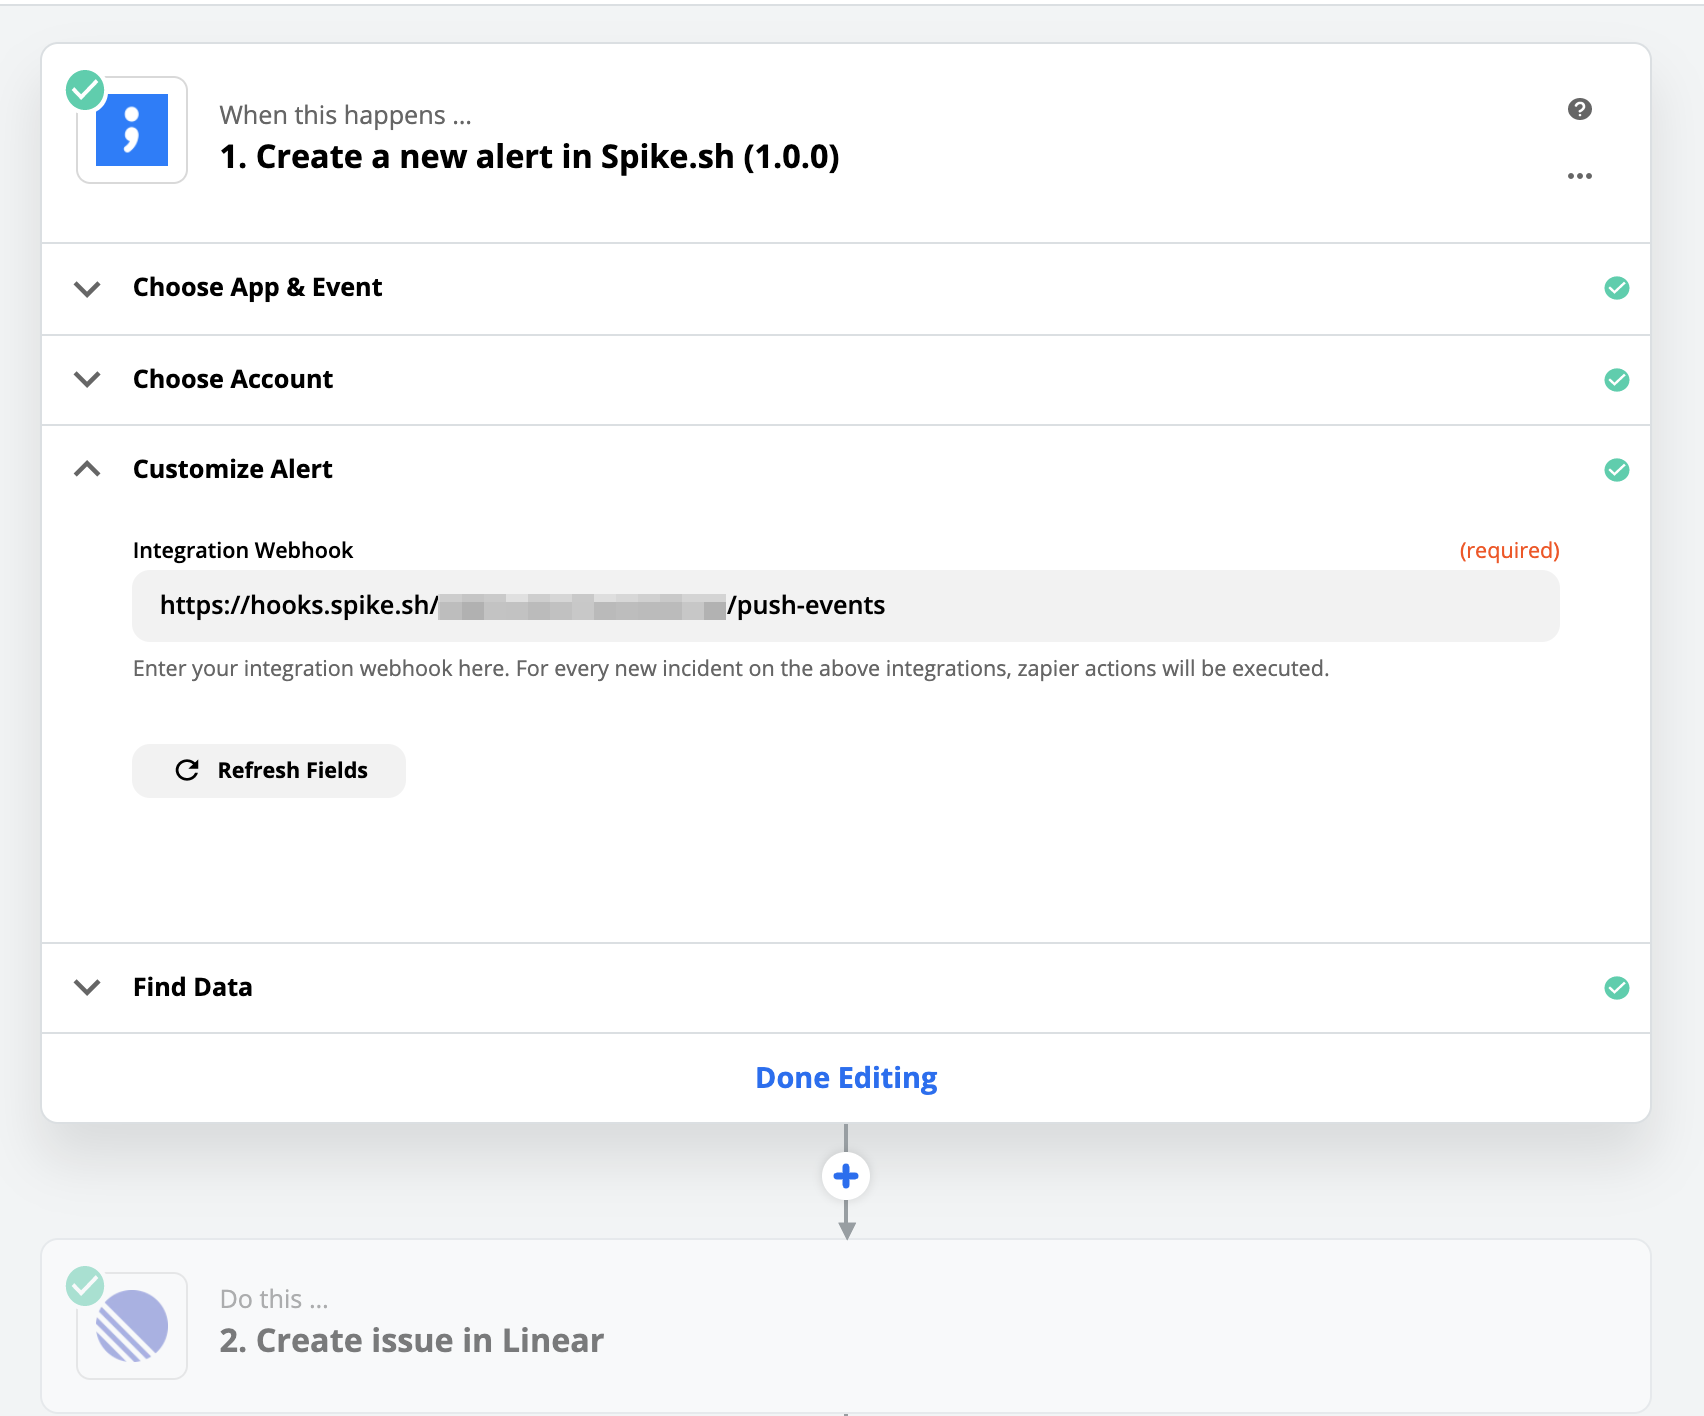Expand the Choose Account chevron
Screen dimensions: 1704x1416
pos(88,380)
